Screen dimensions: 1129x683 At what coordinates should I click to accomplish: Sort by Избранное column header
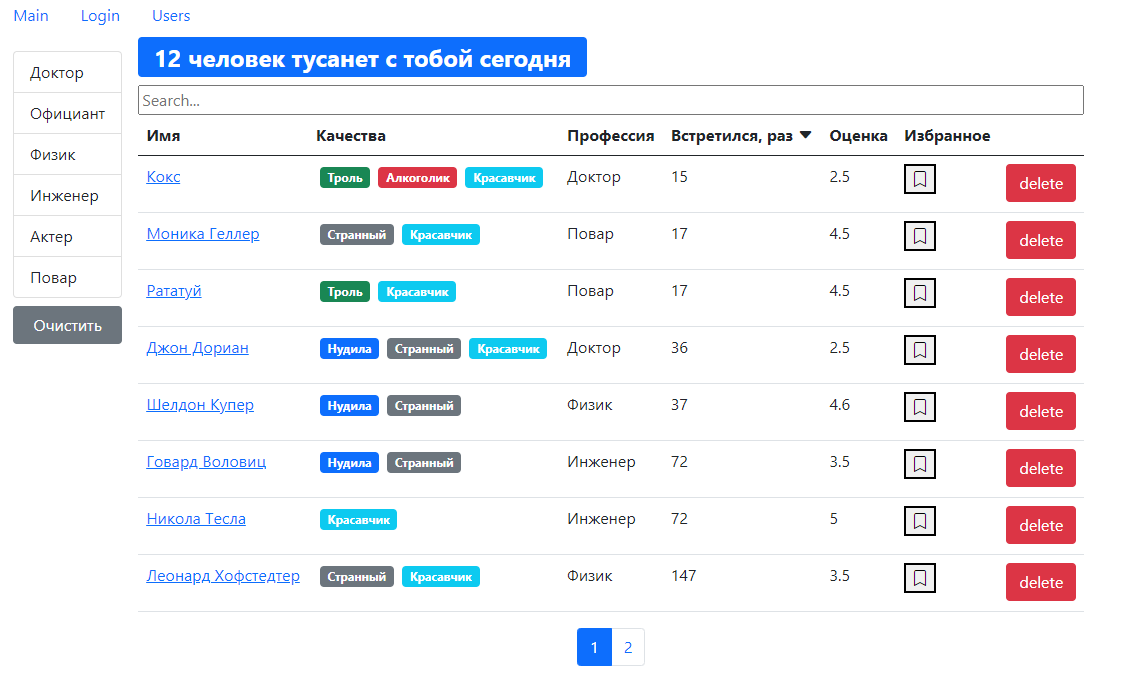click(x=947, y=135)
